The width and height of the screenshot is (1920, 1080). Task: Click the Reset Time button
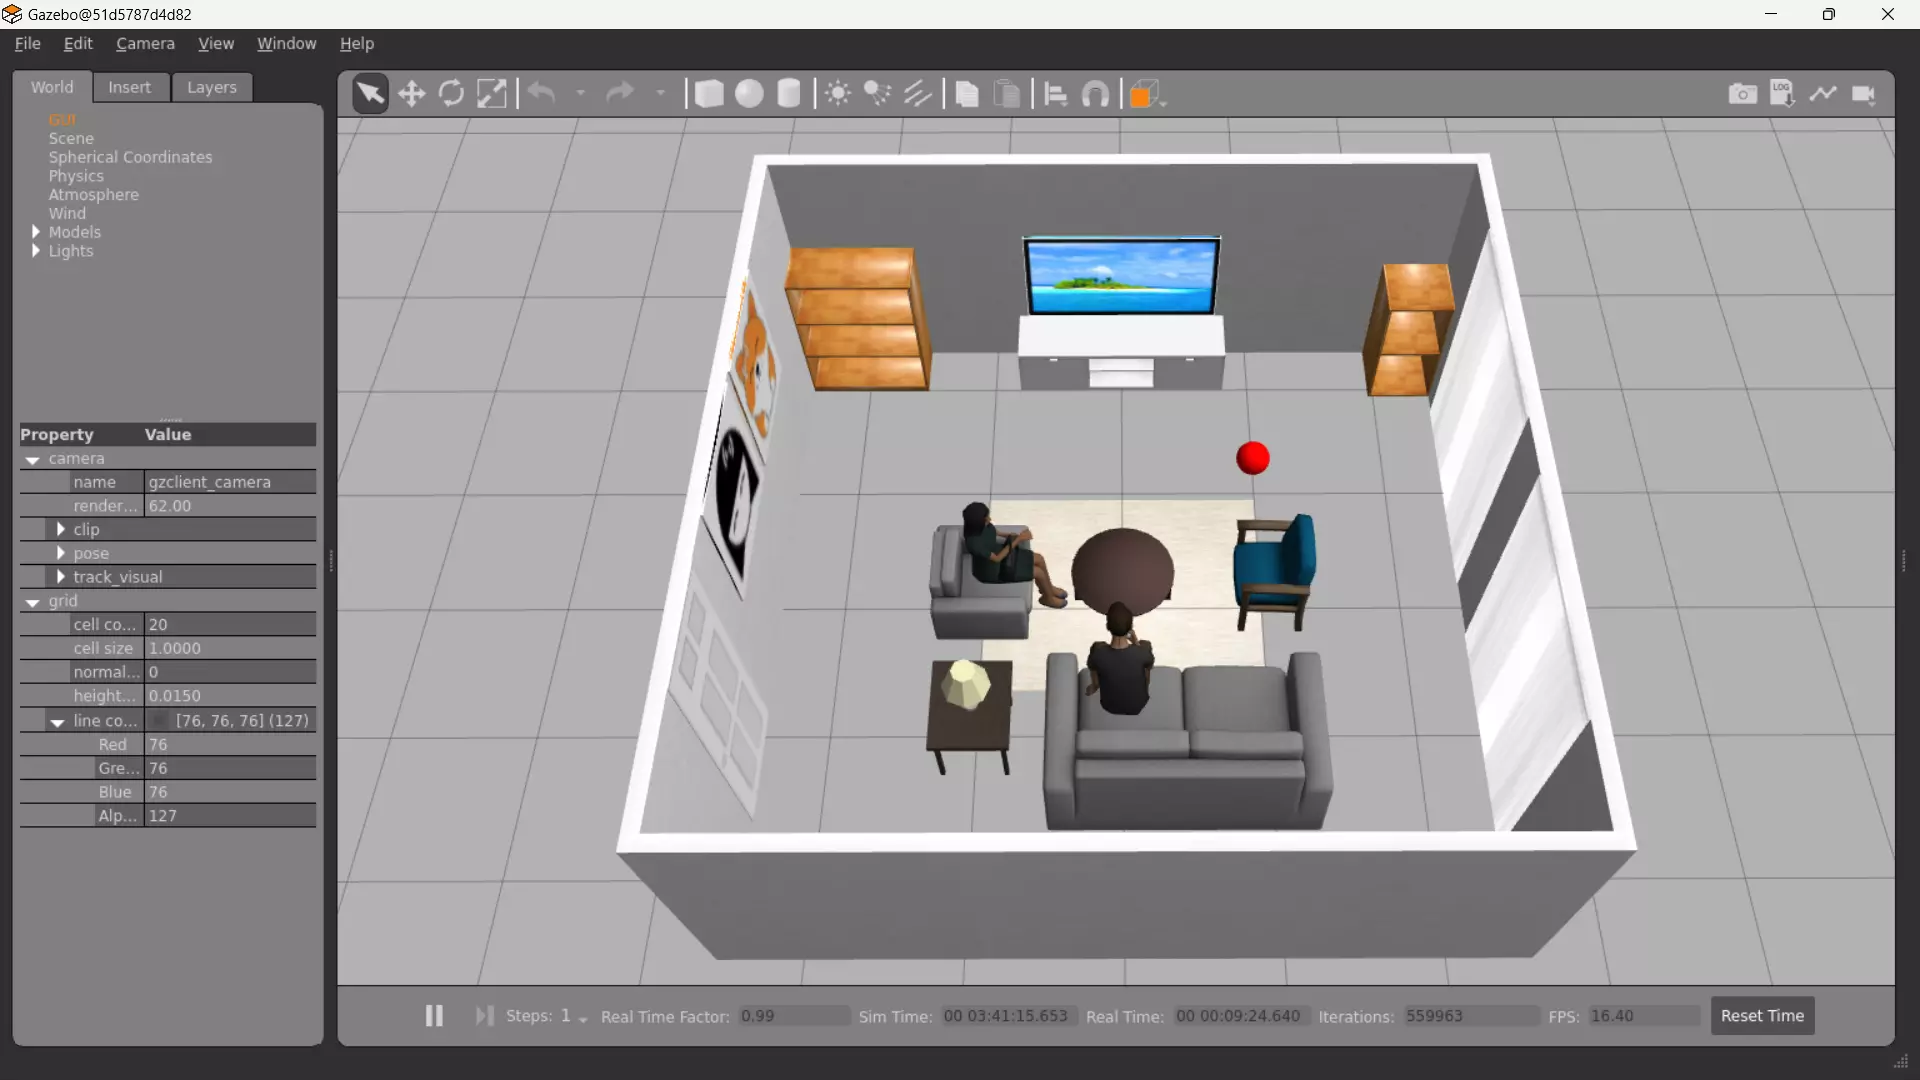tap(1762, 1015)
